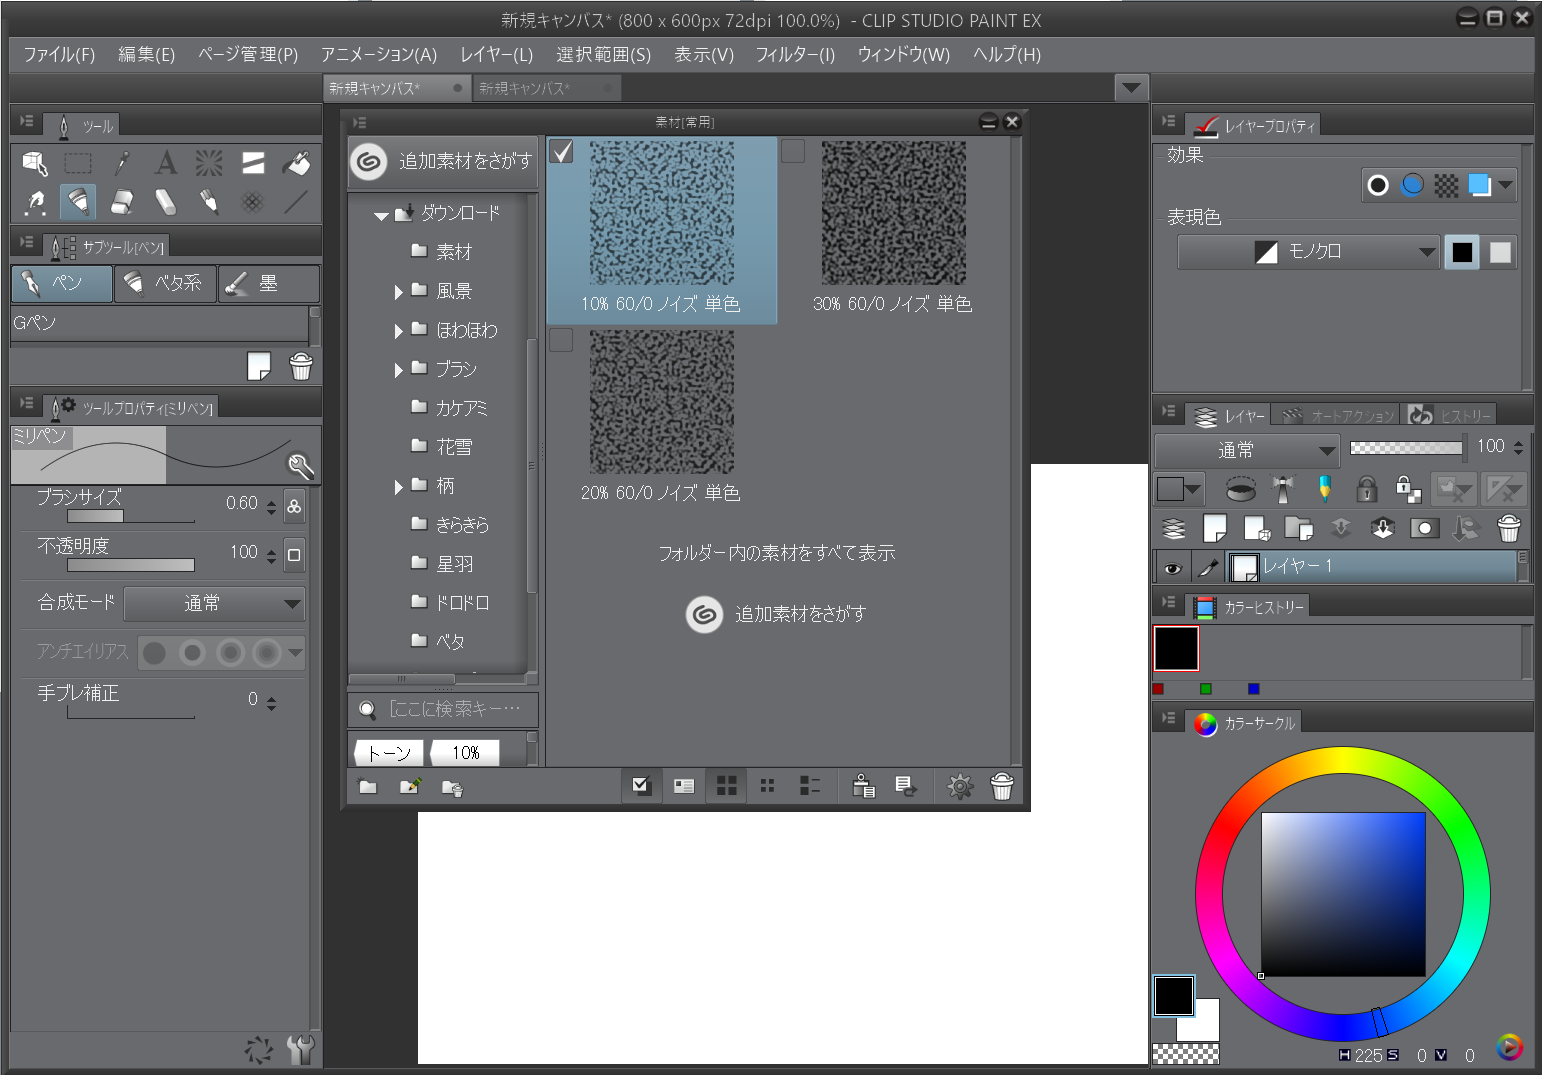
Task: Open the blending mode dropdown in tool properties
Action: pos(214,604)
